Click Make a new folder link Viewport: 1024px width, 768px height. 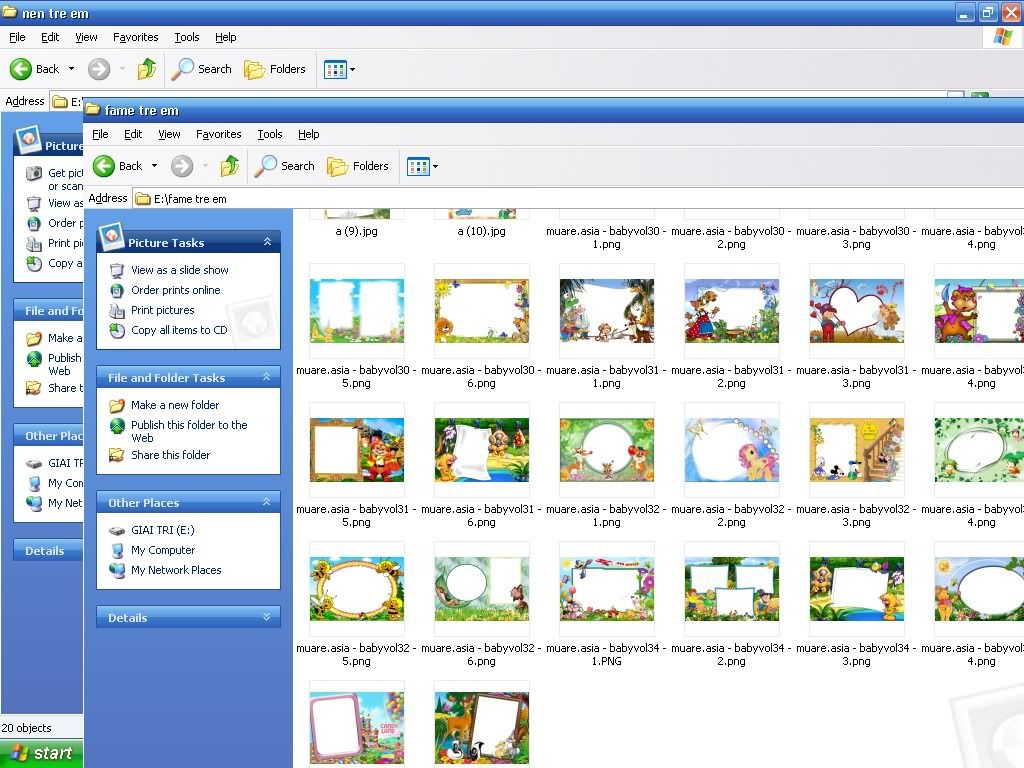pos(175,406)
